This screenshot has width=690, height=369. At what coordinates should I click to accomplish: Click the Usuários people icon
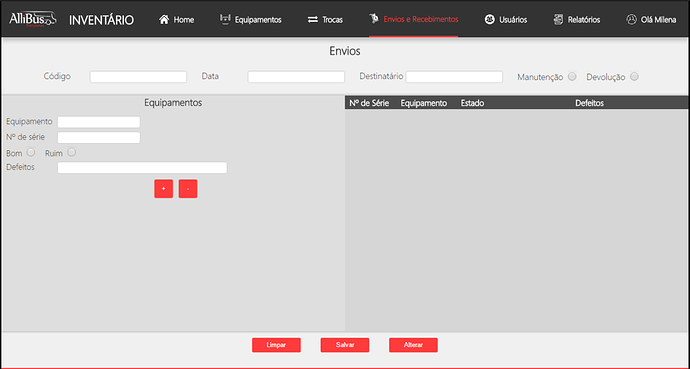coord(490,19)
